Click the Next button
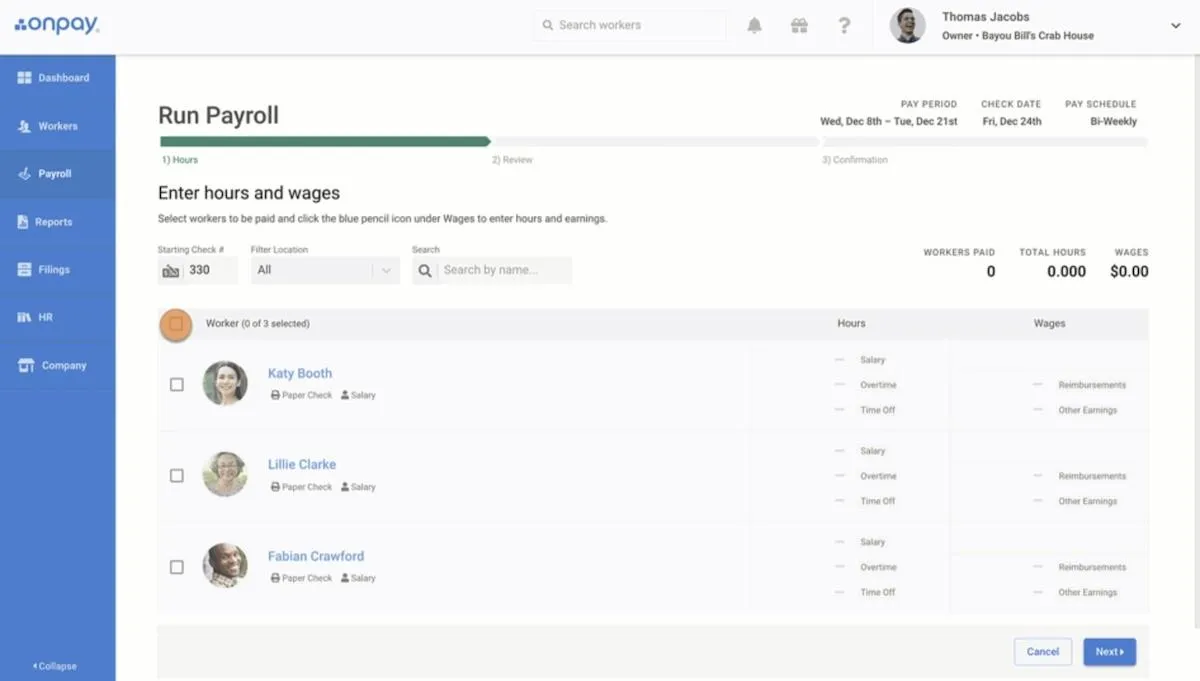 1110,652
